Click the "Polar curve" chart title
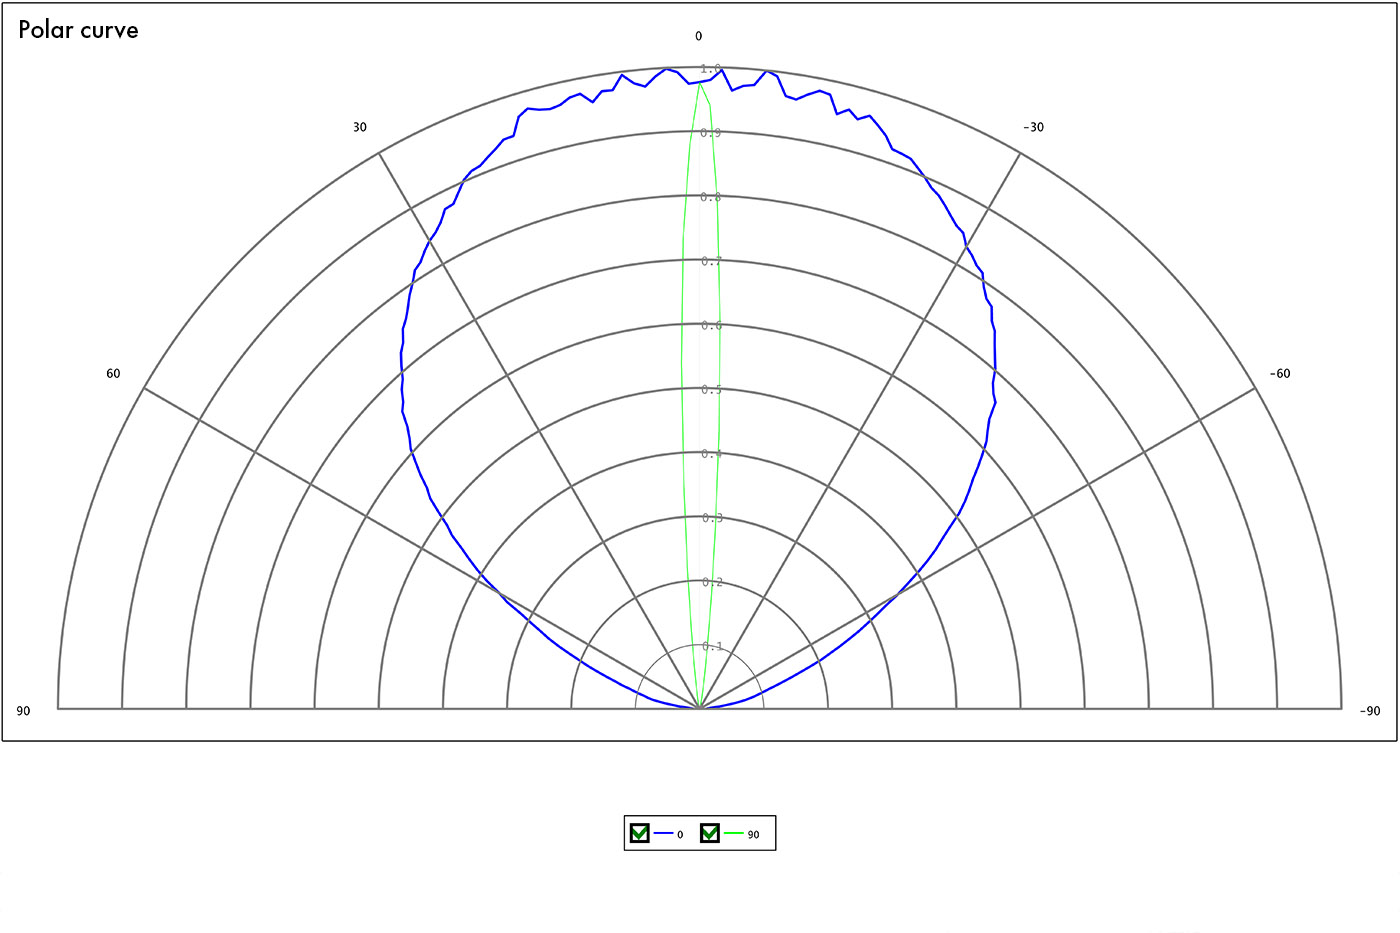The width and height of the screenshot is (1400, 933). pyautogui.click(x=78, y=30)
